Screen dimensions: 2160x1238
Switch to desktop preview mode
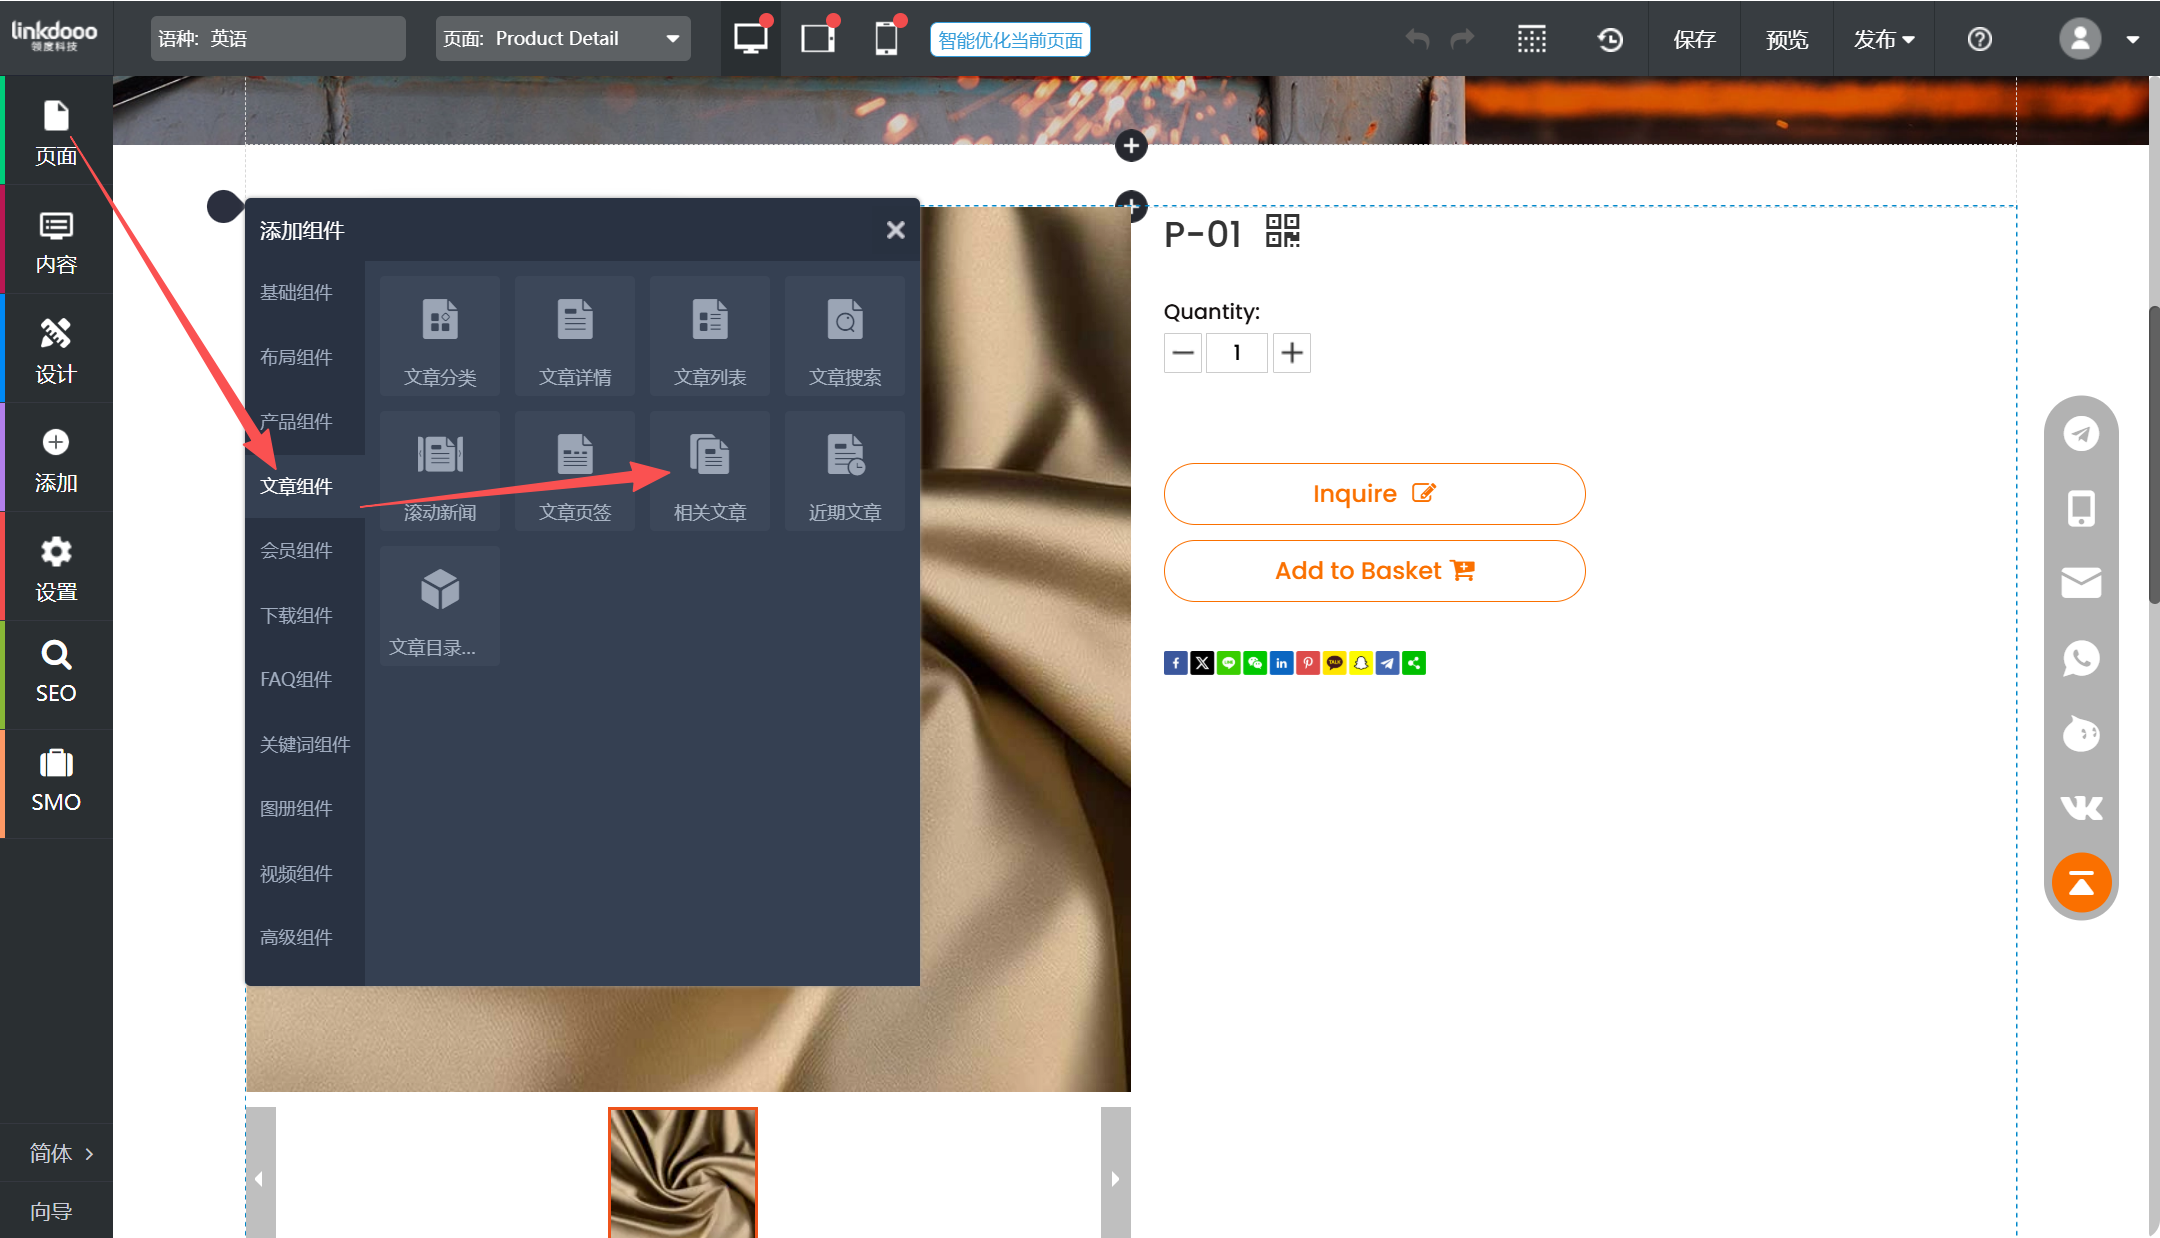click(x=750, y=39)
